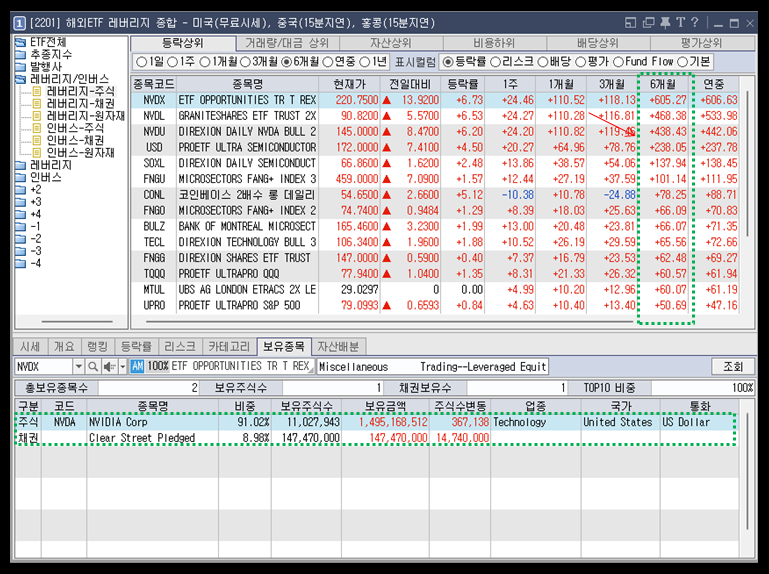Select the 레버리지-주식 tree item

[74, 91]
